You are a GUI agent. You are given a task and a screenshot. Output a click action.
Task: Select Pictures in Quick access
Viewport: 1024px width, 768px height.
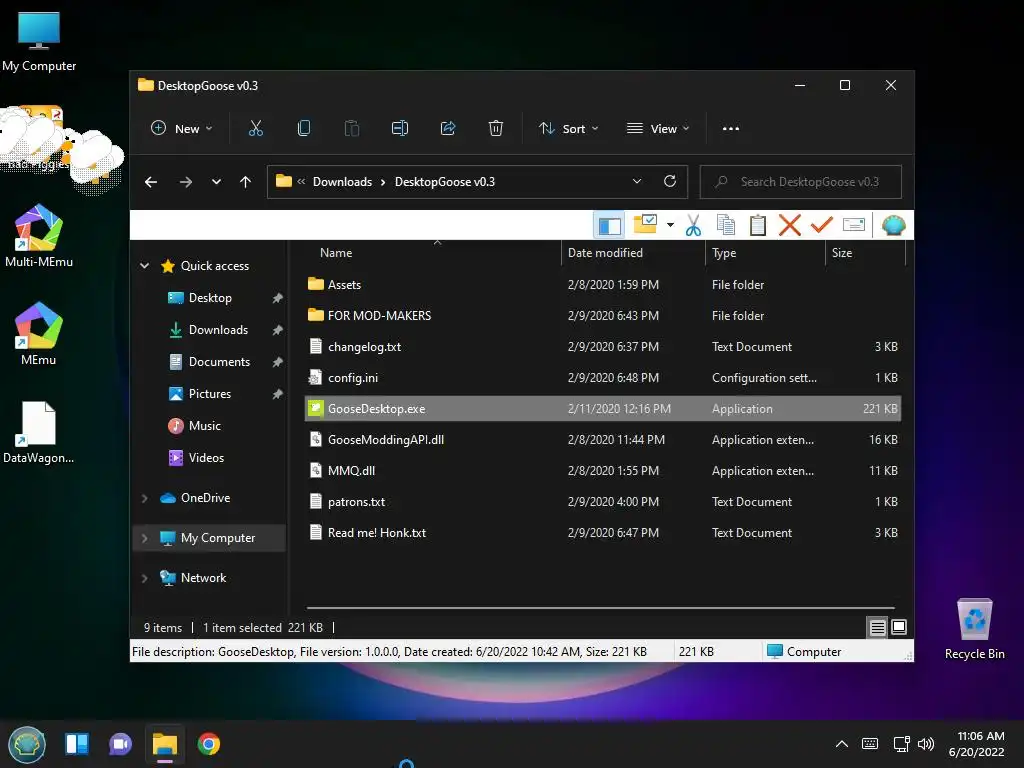(x=210, y=394)
